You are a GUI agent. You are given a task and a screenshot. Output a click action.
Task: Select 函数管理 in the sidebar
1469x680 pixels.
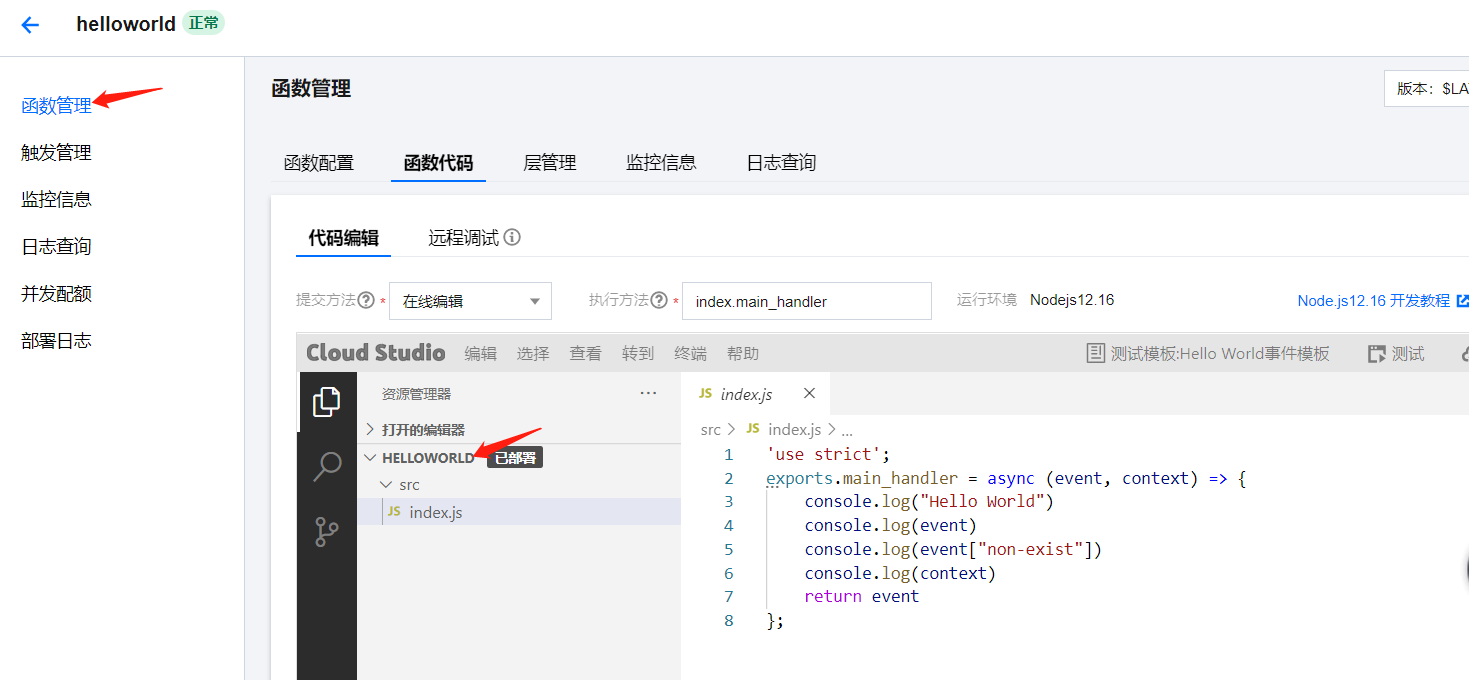[x=56, y=105]
